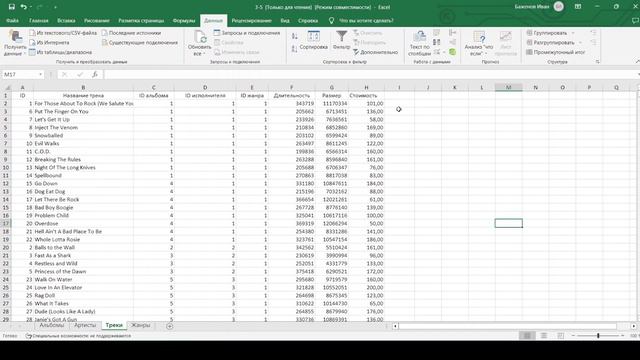Click the Remove Duplicates icon
This screenshot has width=640, height=360.
click(437, 42)
